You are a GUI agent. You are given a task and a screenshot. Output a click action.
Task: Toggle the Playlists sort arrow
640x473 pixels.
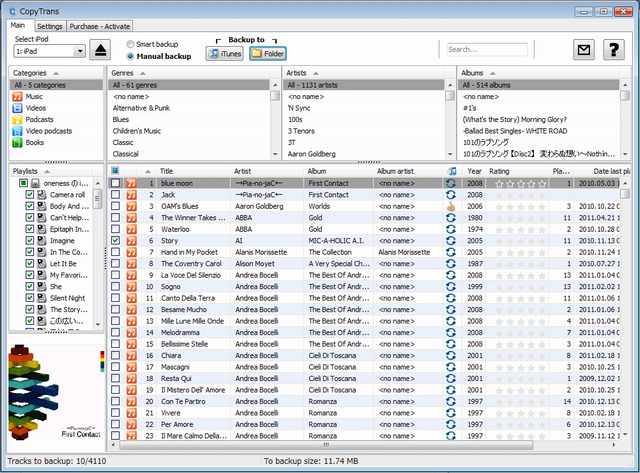[x=47, y=171]
